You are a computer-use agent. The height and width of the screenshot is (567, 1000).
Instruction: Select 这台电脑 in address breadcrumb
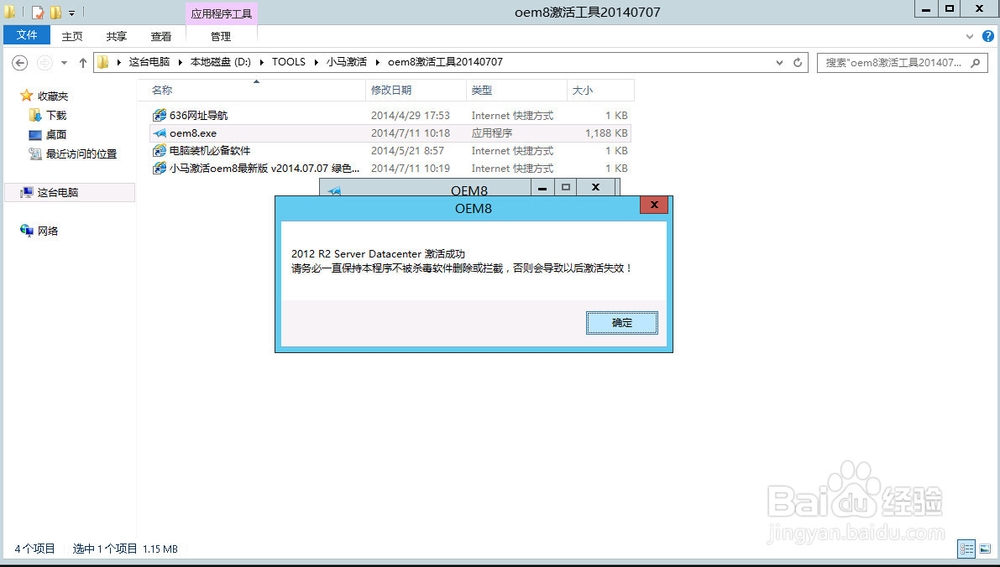pyautogui.click(x=149, y=62)
